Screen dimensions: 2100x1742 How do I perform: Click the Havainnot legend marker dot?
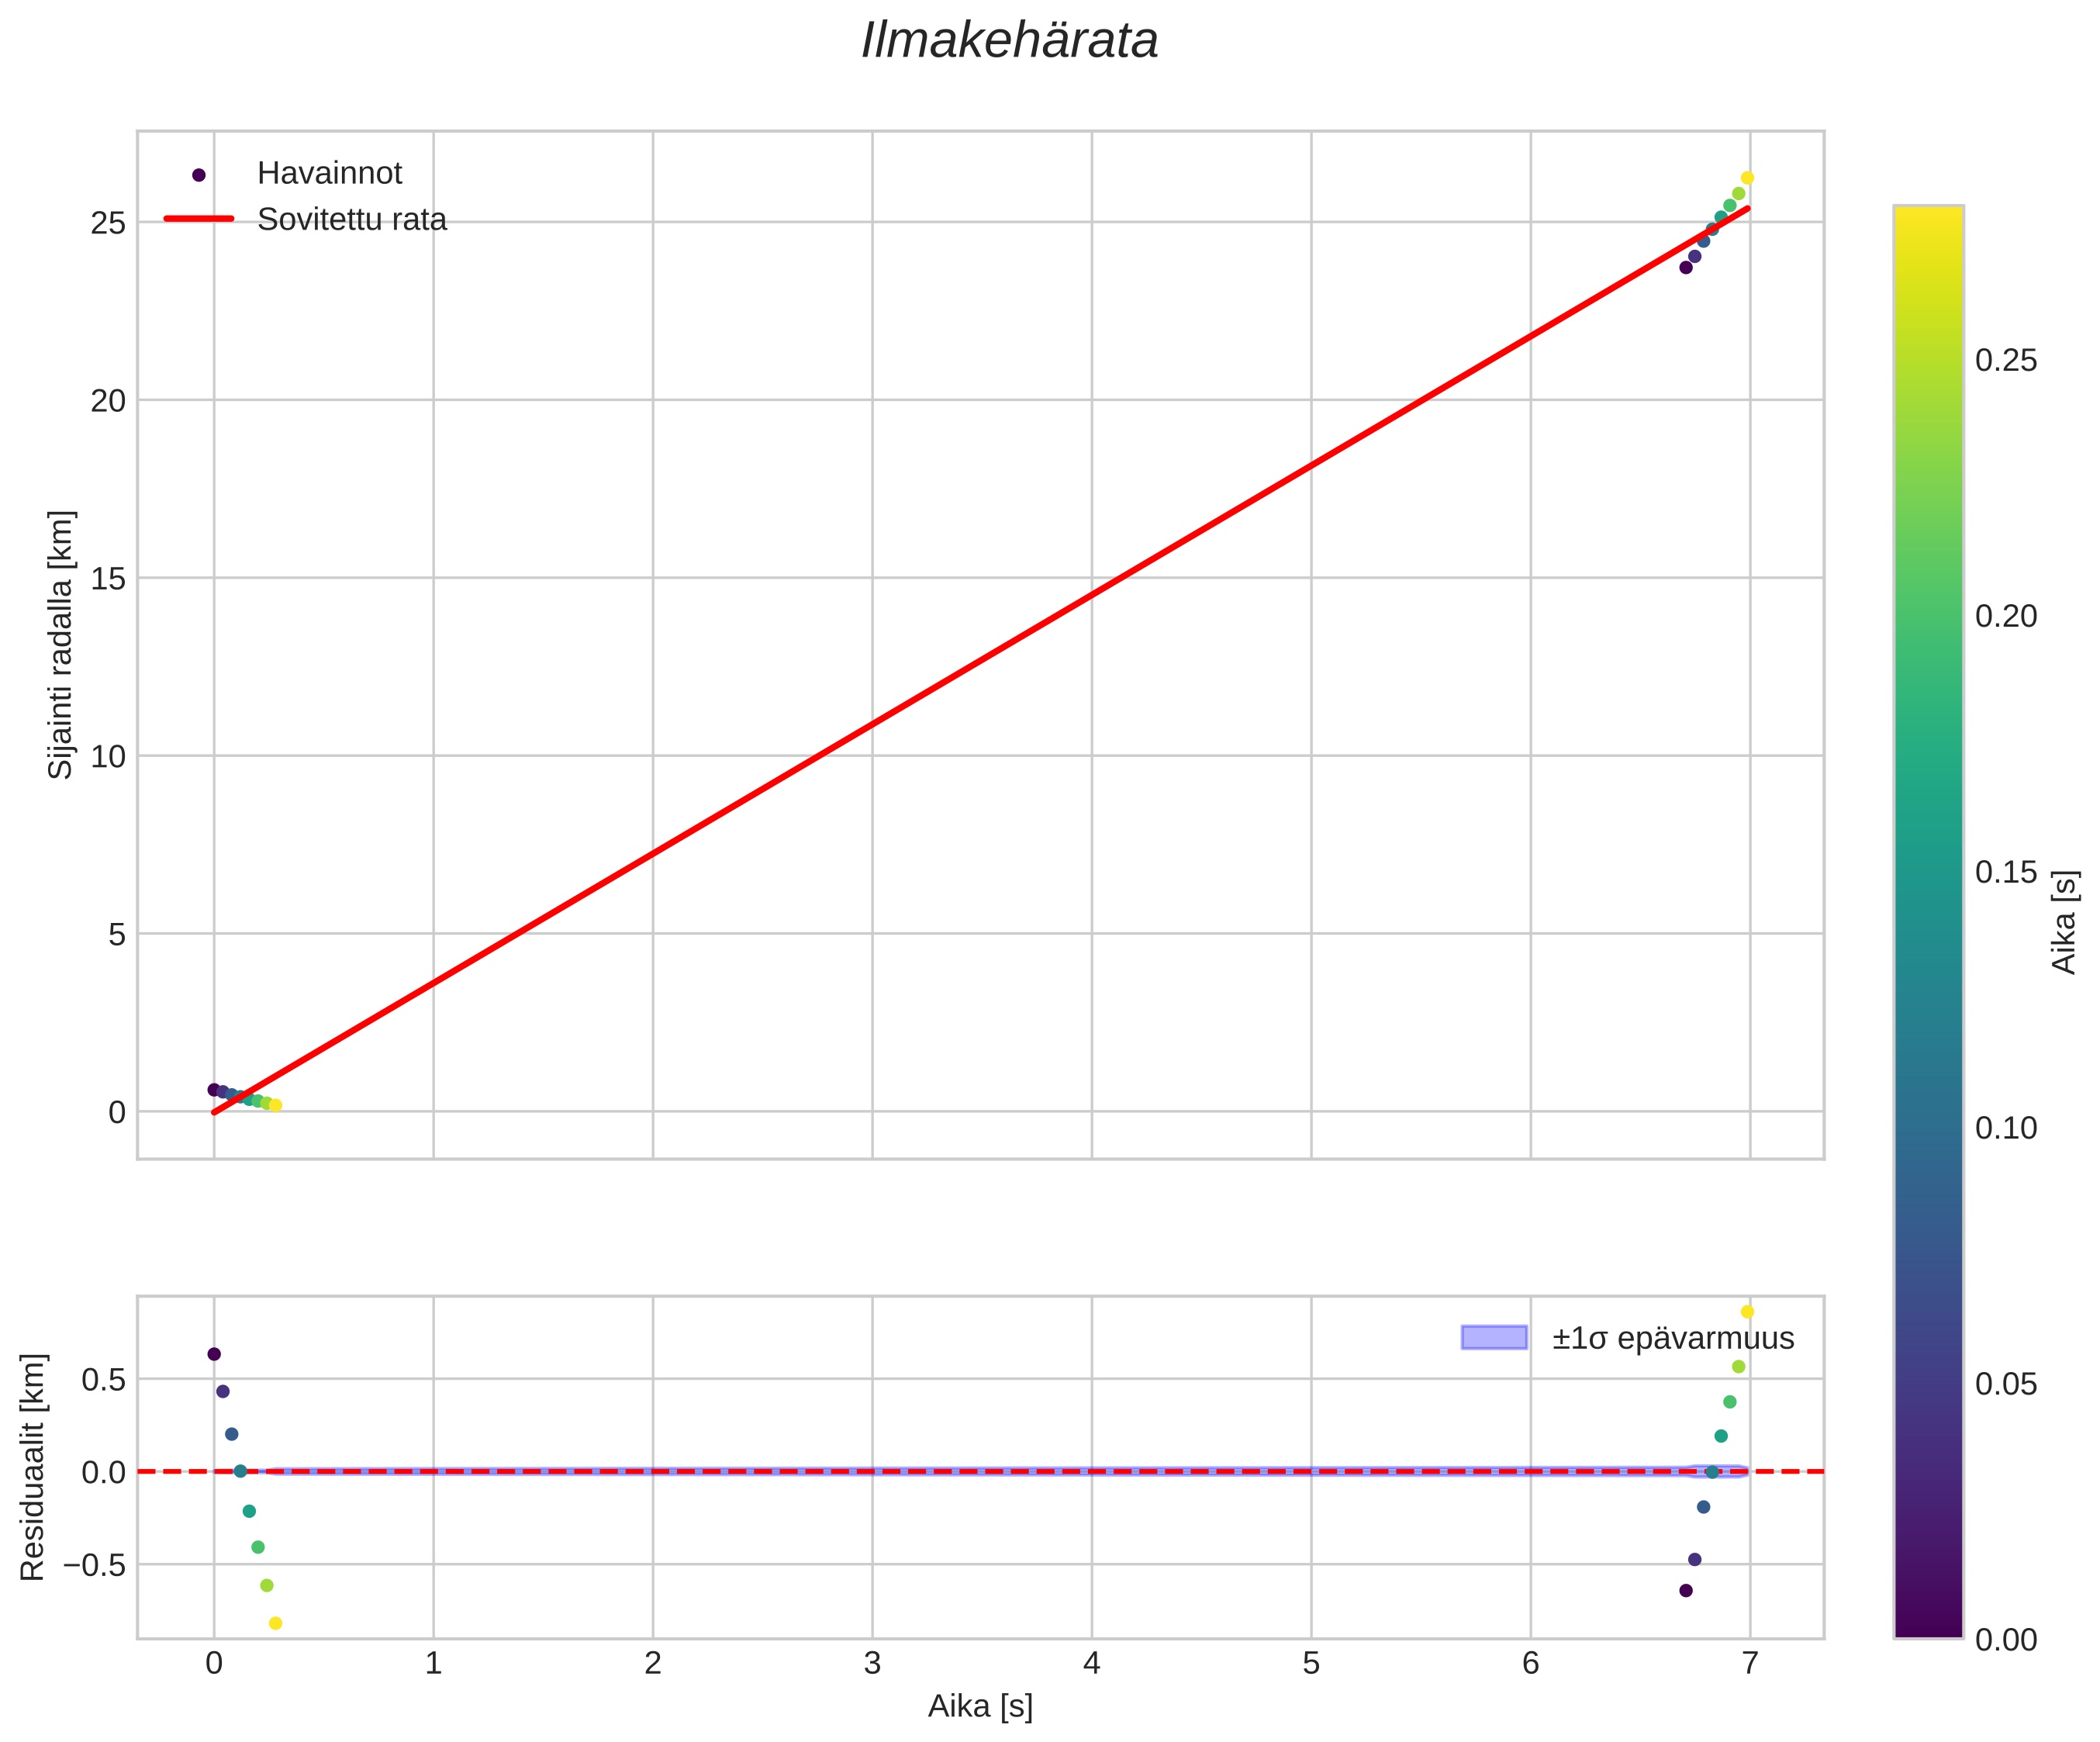[x=198, y=175]
